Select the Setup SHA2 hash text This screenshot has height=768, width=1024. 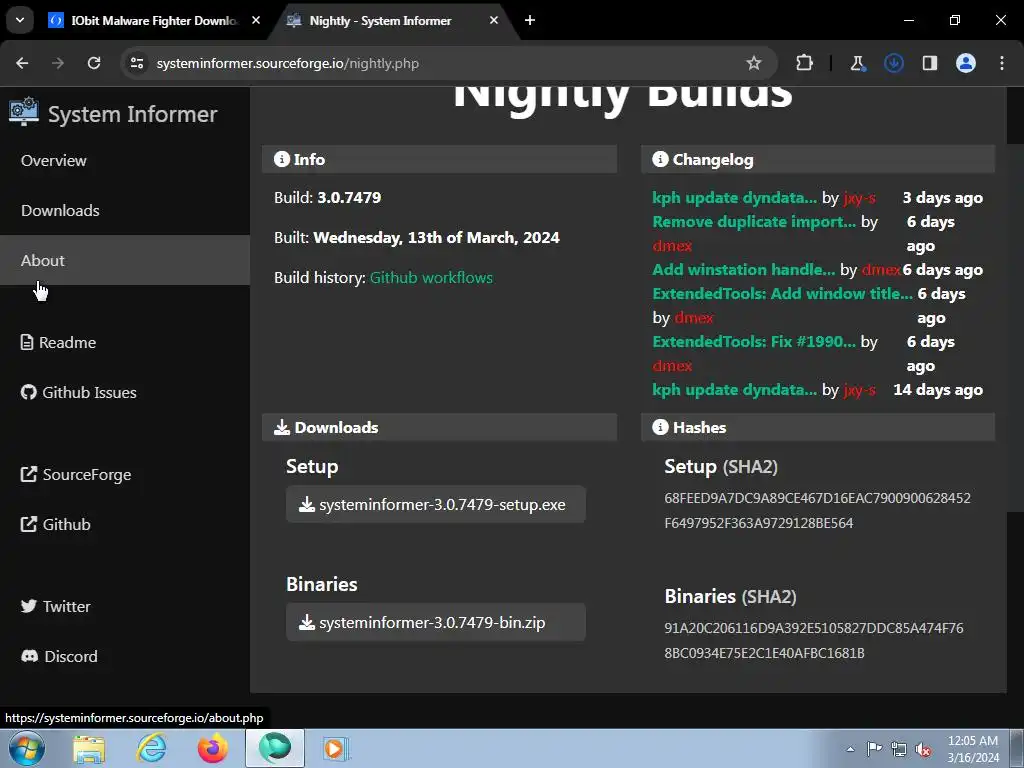pyautogui.click(x=817, y=511)
